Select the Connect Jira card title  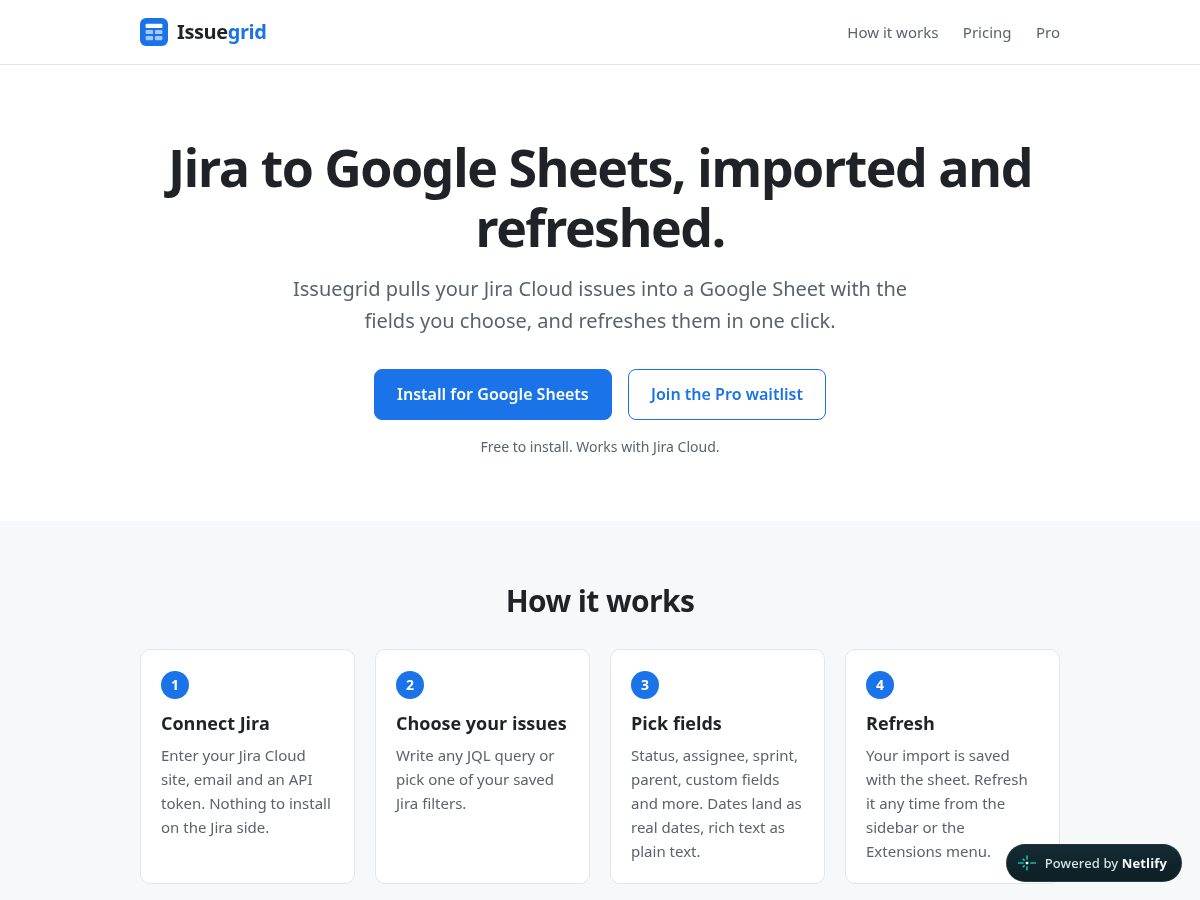coord(215,723)
